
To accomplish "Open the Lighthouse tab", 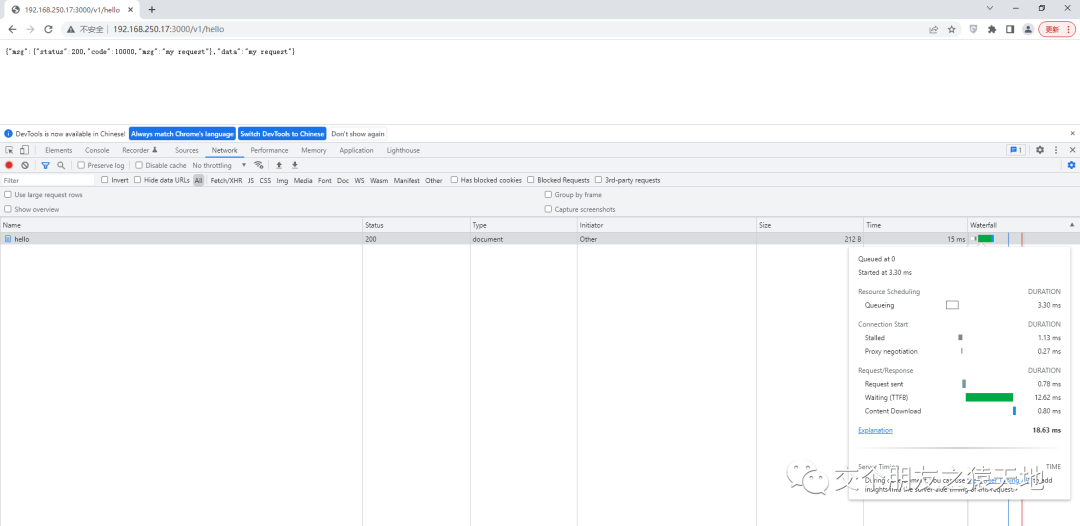I will (403, 150).
